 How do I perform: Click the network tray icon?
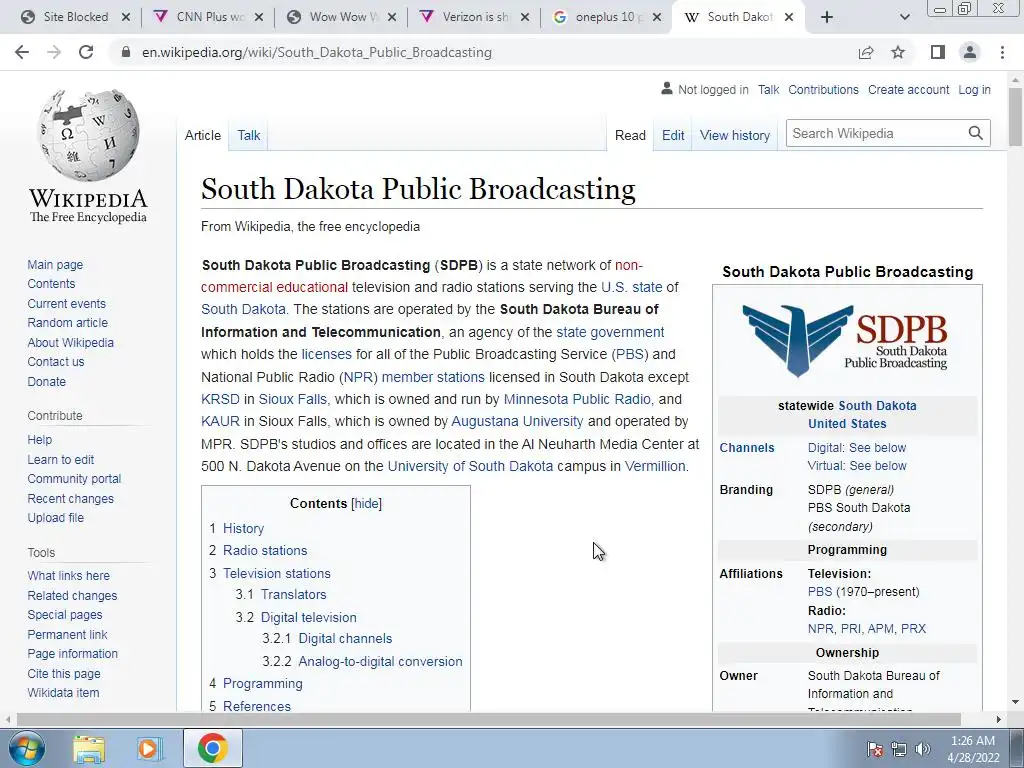[899, 748]
